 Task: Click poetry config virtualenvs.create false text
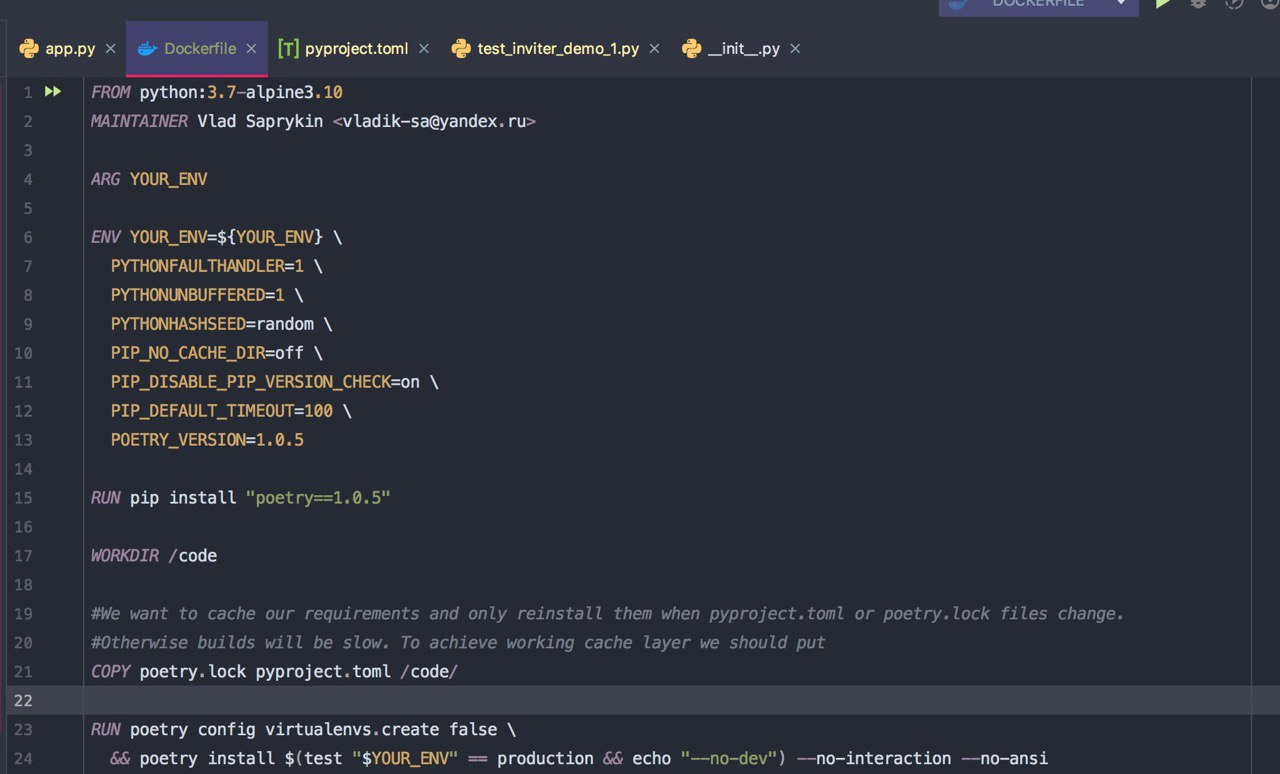(313, 729)
